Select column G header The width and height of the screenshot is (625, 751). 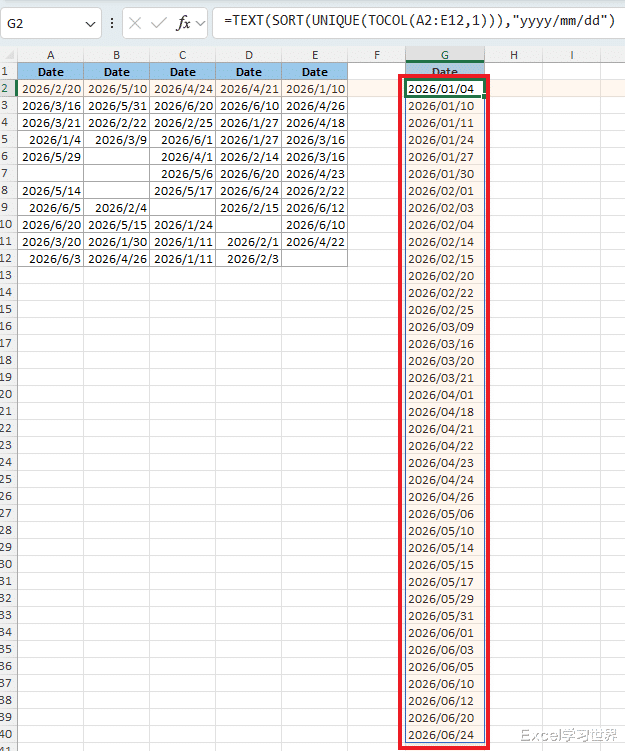coord(445,55)
